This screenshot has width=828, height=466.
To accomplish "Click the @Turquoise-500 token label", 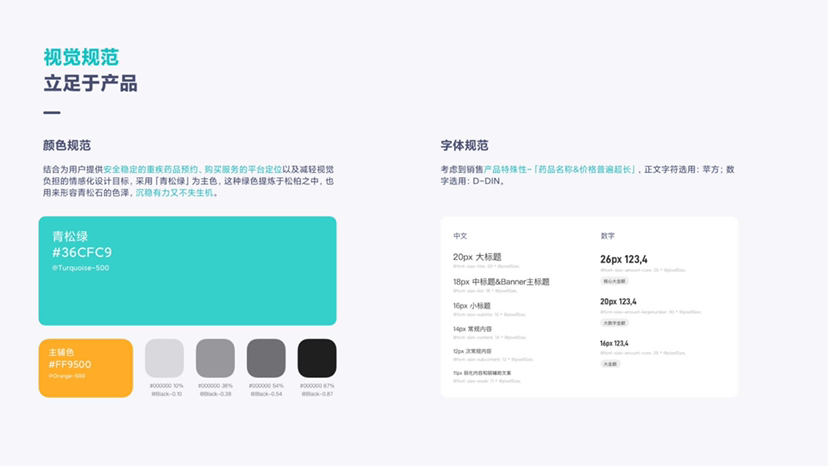I will 80,268.
